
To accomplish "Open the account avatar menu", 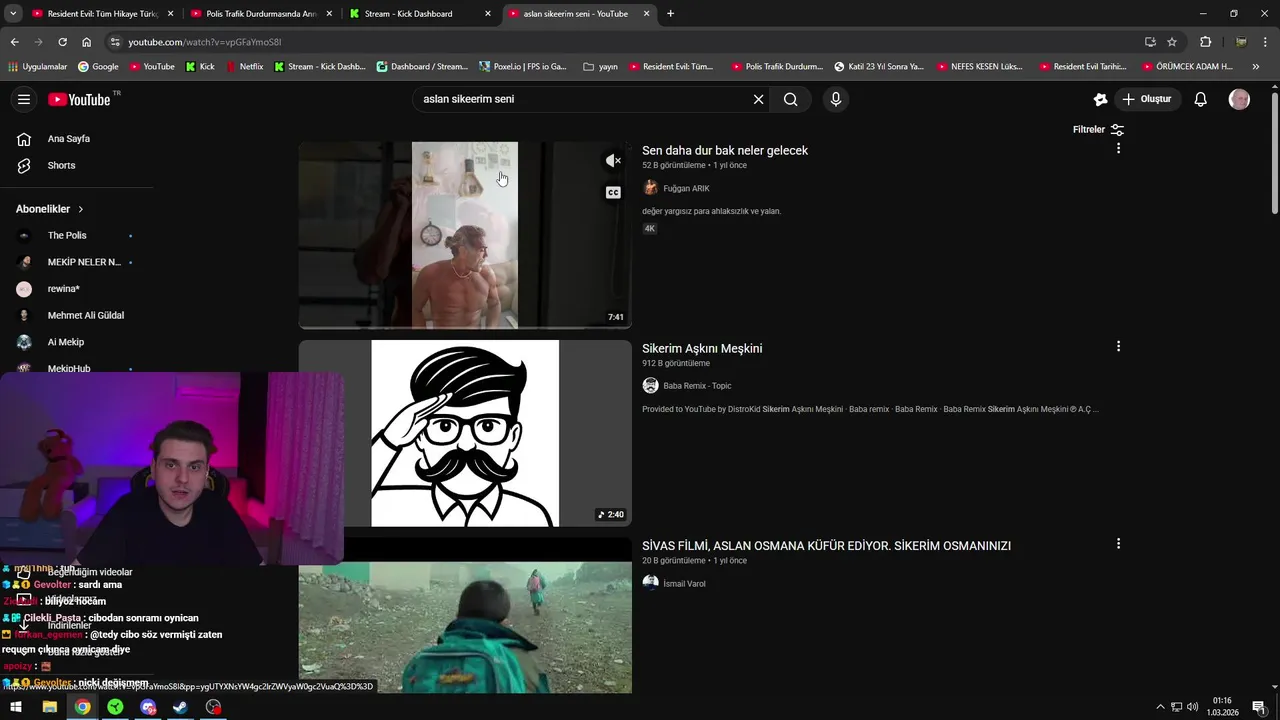I will point(1239,99).
